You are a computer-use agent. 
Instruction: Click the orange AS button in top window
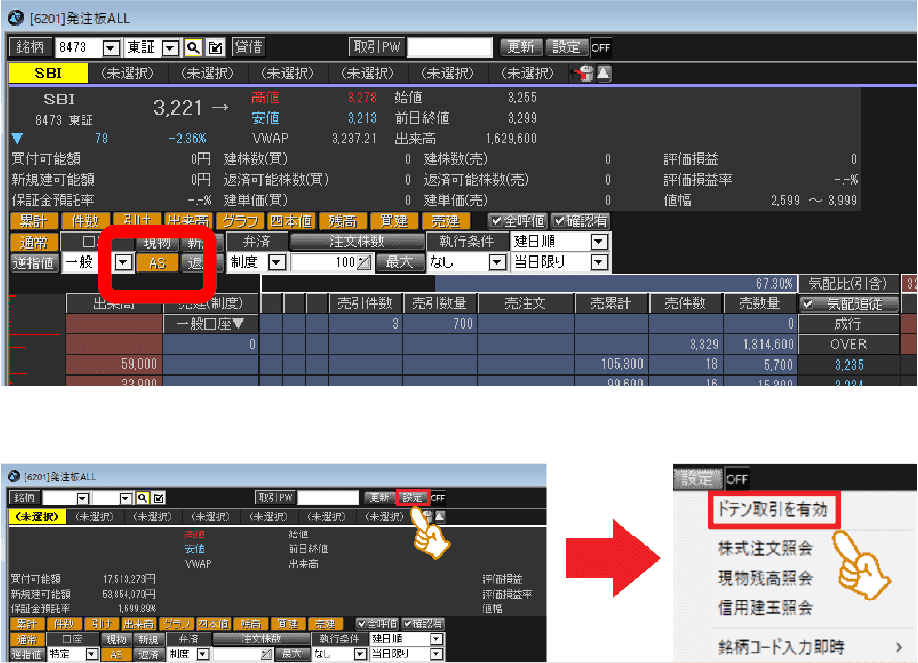click(157, 262)
